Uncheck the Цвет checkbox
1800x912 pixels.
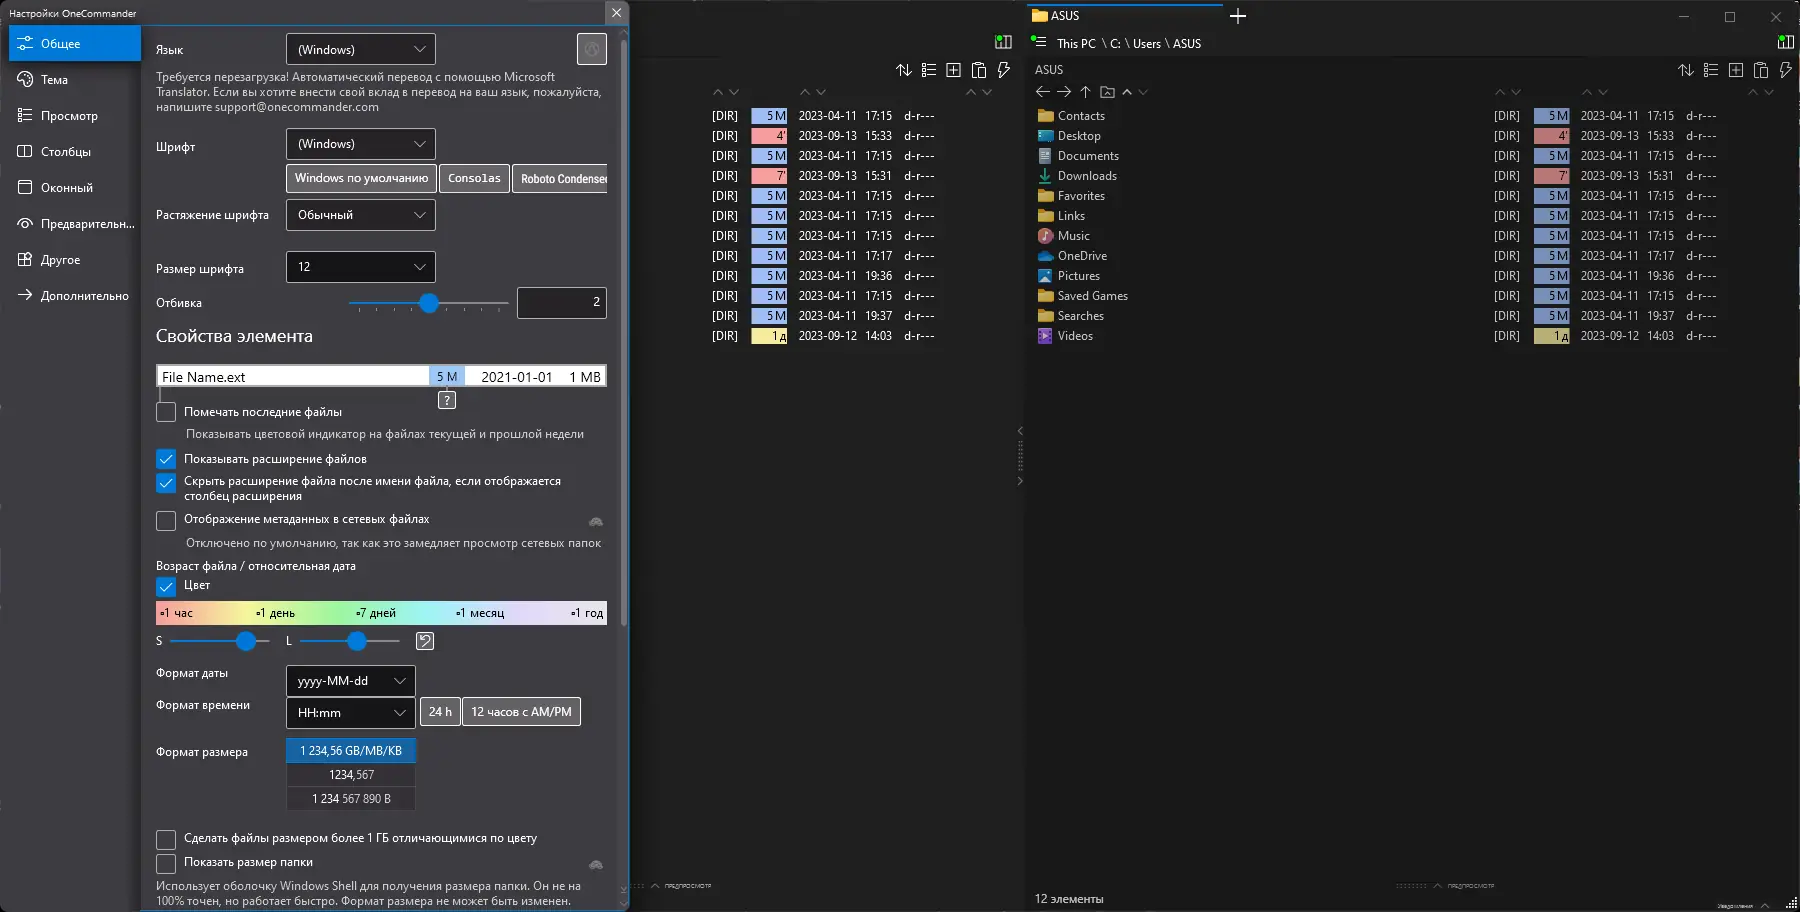(x=166, y=587)
